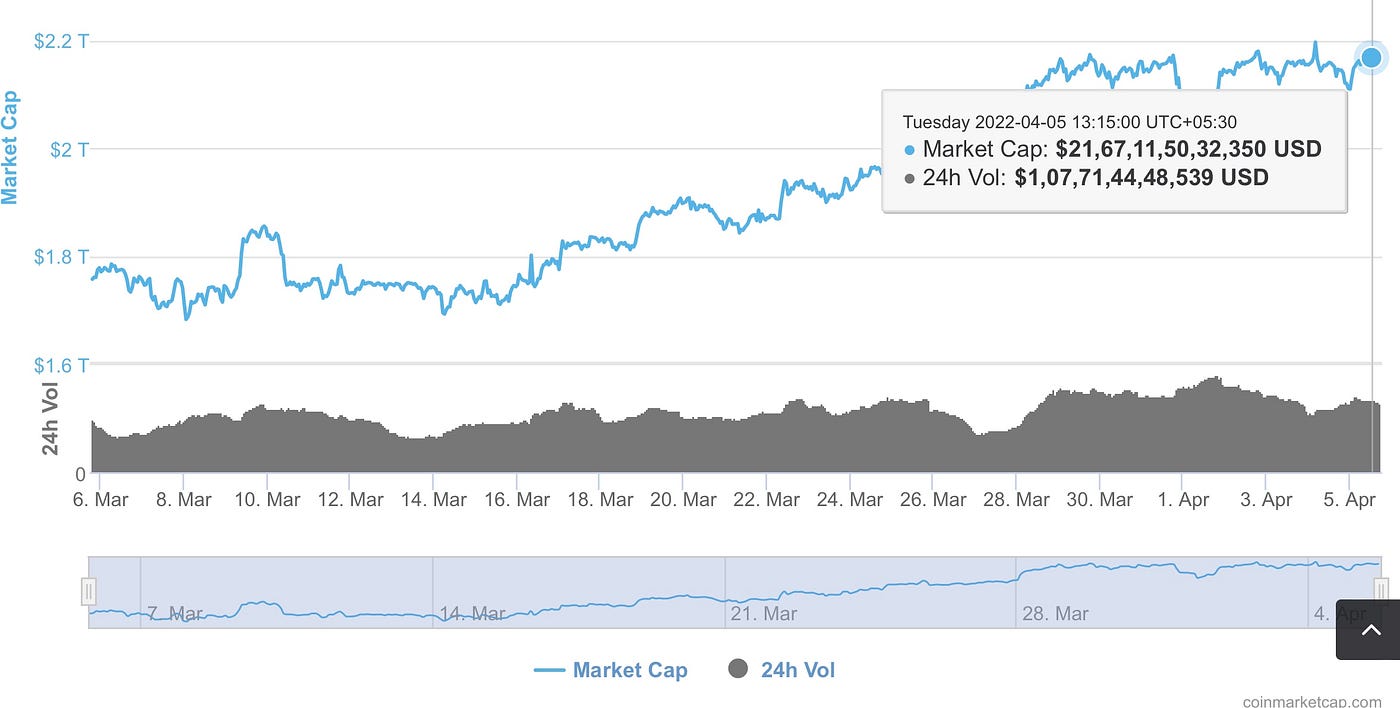The height and width of the screenshot is (708, 1400).
Task: Click the 24h Vol legend dot icon
Action: [x=738, y=670]
